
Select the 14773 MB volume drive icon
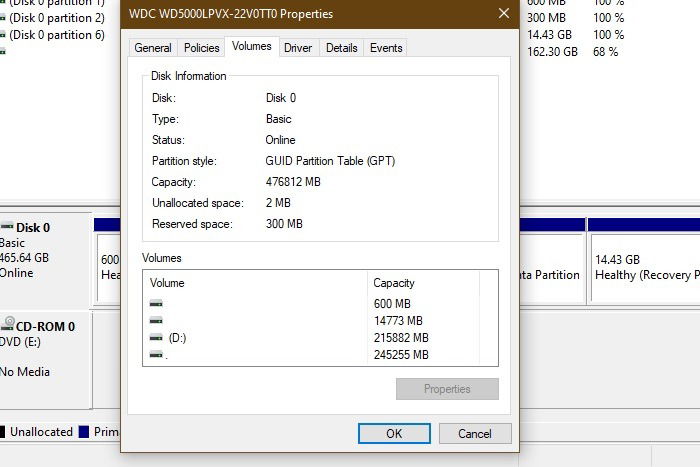(156, 321)
